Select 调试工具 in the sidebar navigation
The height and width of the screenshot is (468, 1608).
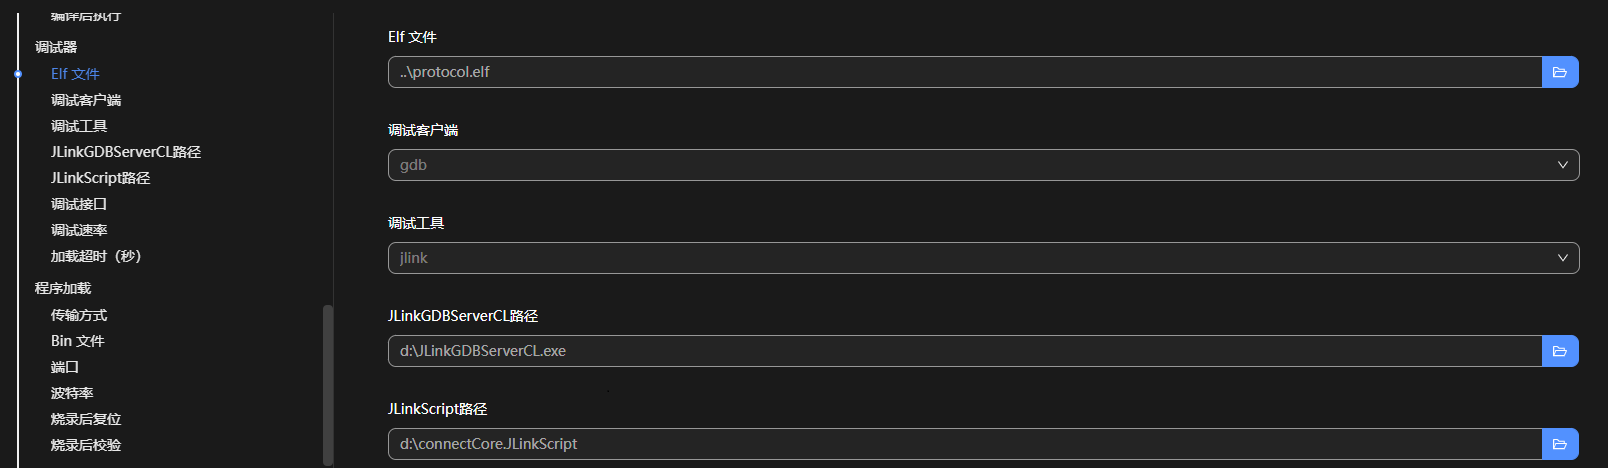(x=79, y=126)
